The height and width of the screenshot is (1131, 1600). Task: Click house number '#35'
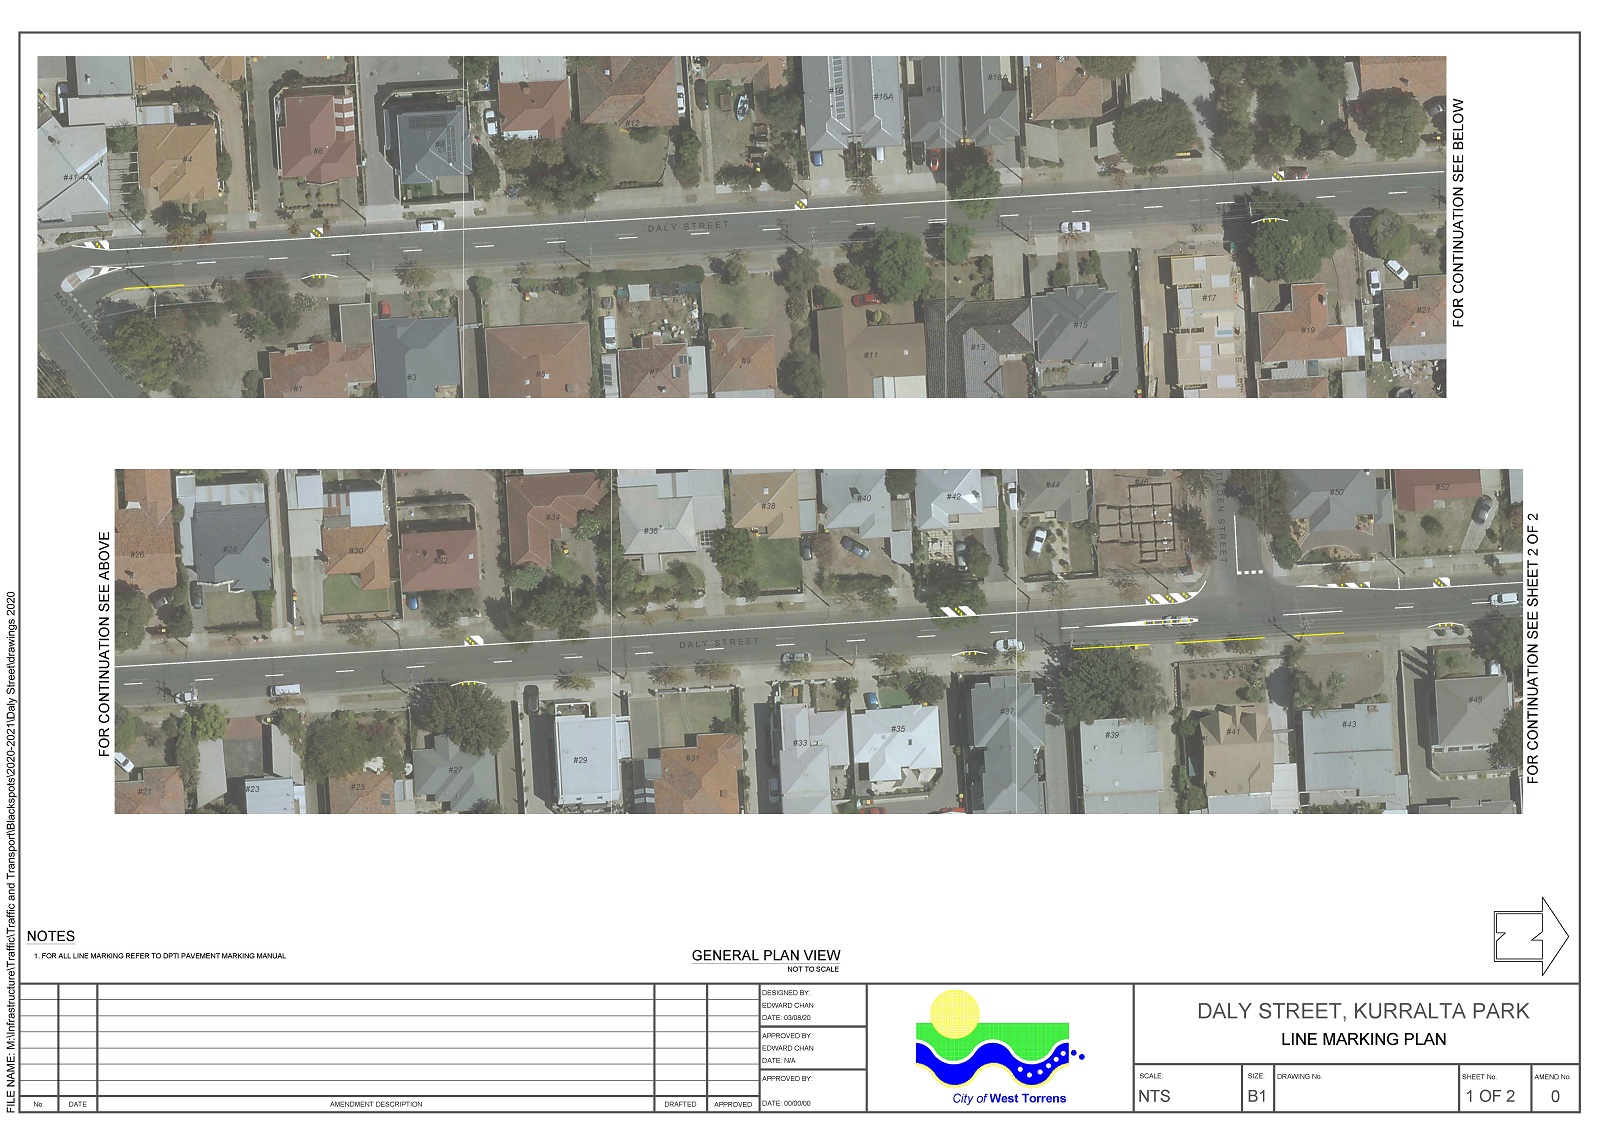tap(898, 729)
